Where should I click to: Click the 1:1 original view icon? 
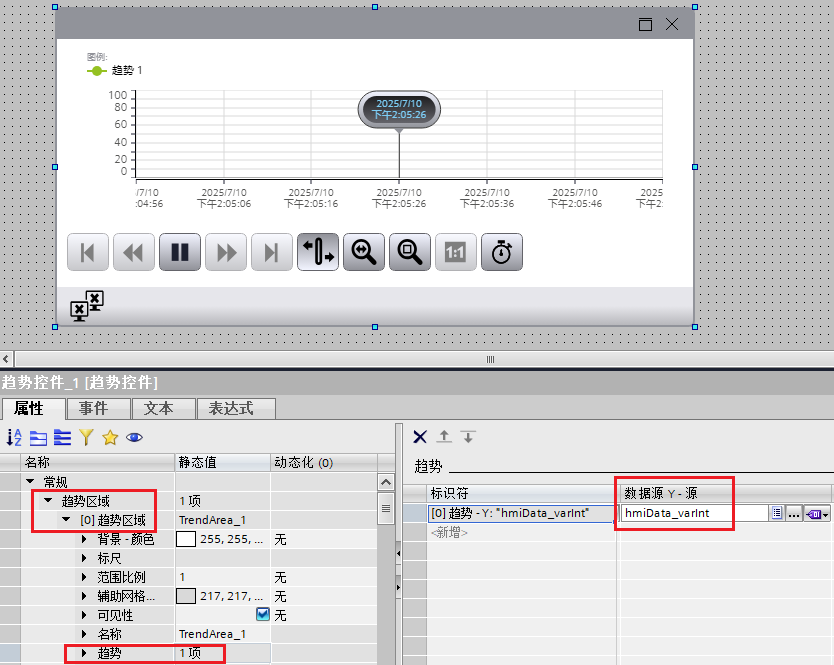point(455,253)
